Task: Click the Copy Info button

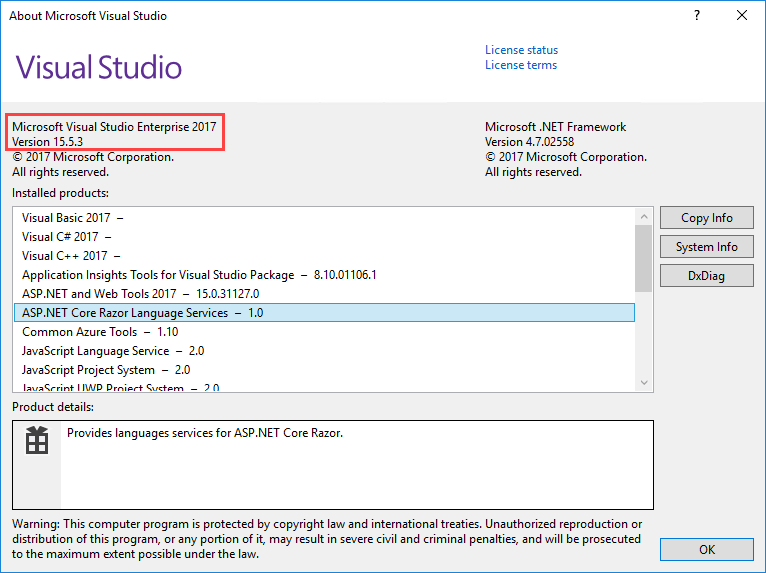Action: tap(706, 218)
